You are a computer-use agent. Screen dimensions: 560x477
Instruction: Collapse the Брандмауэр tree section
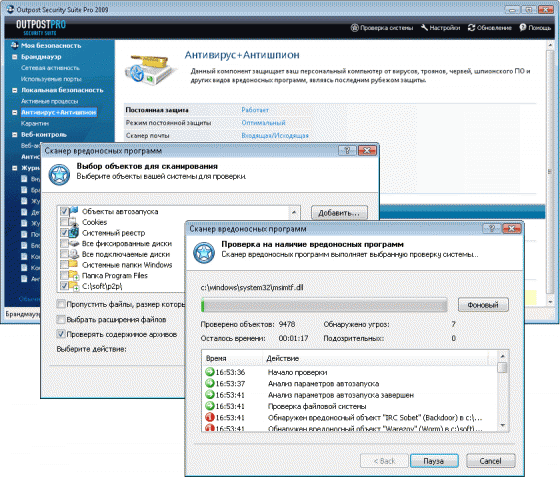coord(15,57)
